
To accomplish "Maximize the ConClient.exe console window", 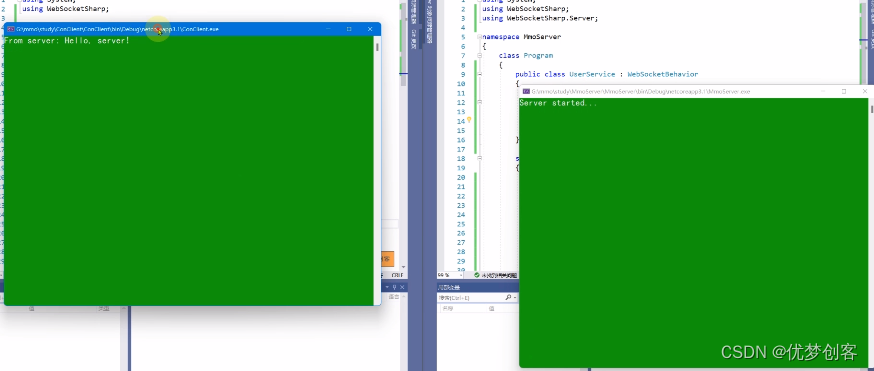I will 349,29.
